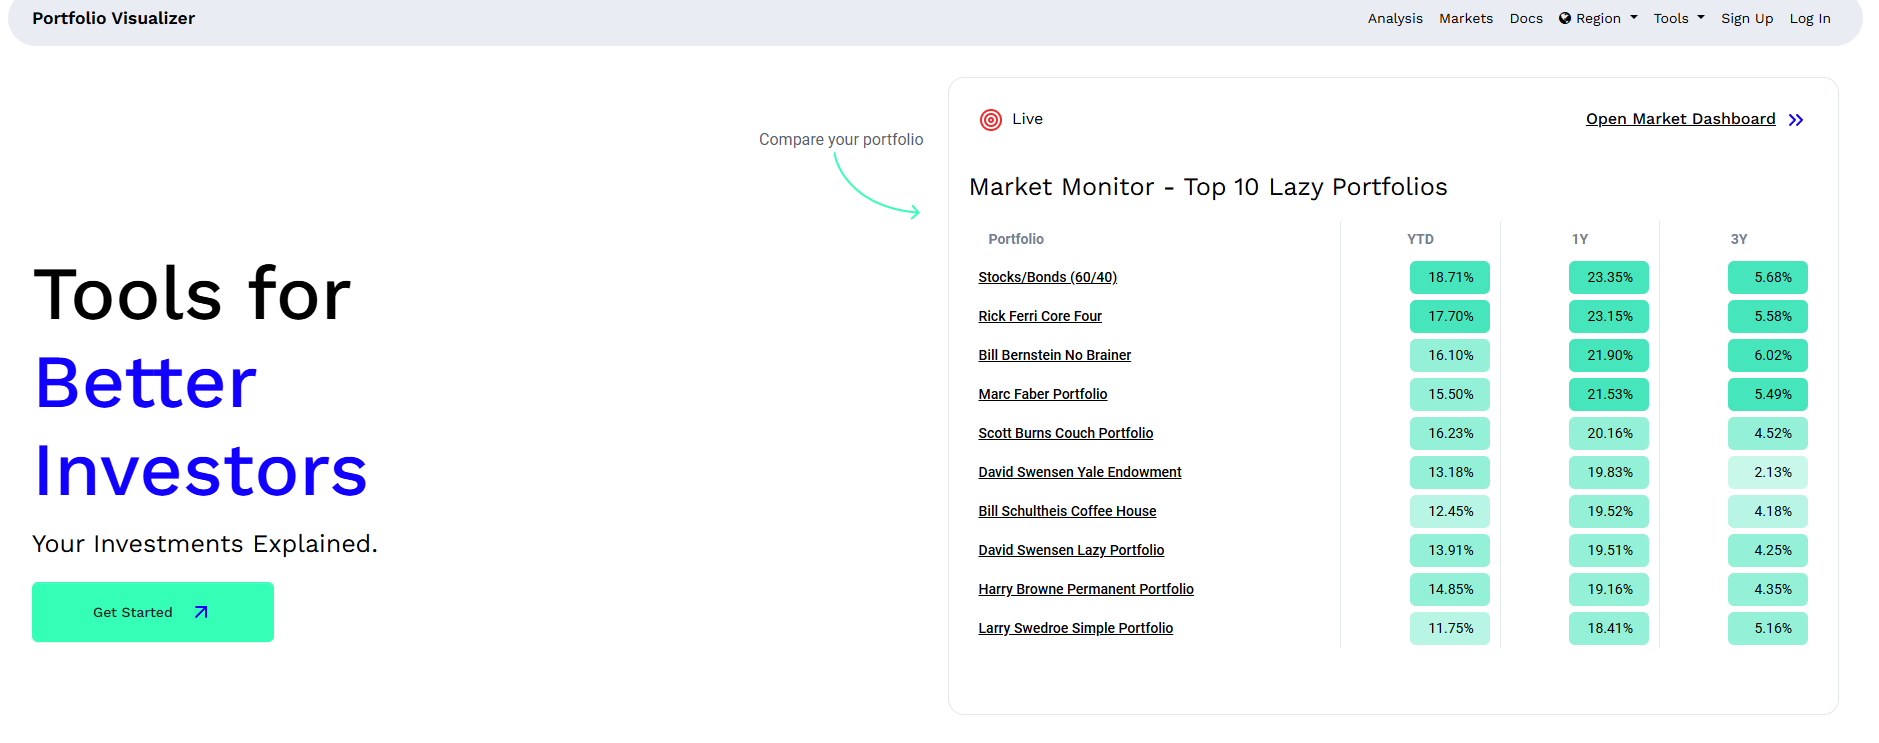Click the 19.51% 1Y value
This screenshot has height=743, width=1879.
click(x=1609, y=550)
